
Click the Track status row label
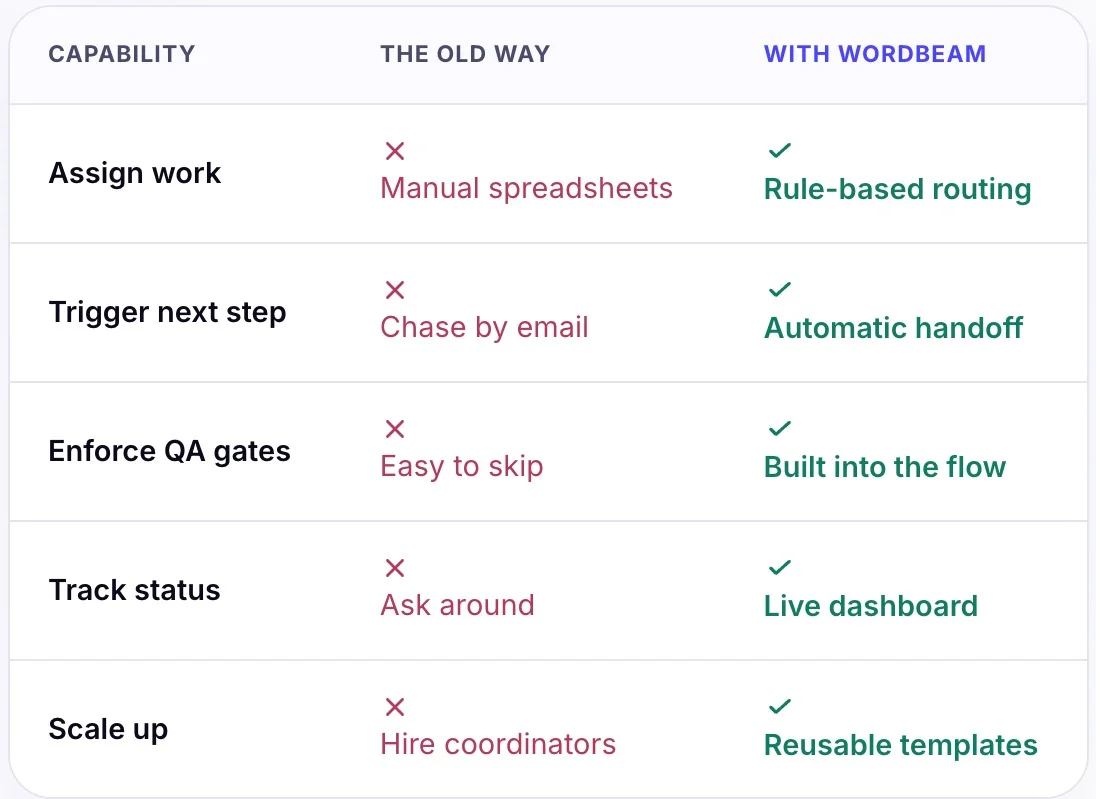pyautogui.click(x=134, y=590)
